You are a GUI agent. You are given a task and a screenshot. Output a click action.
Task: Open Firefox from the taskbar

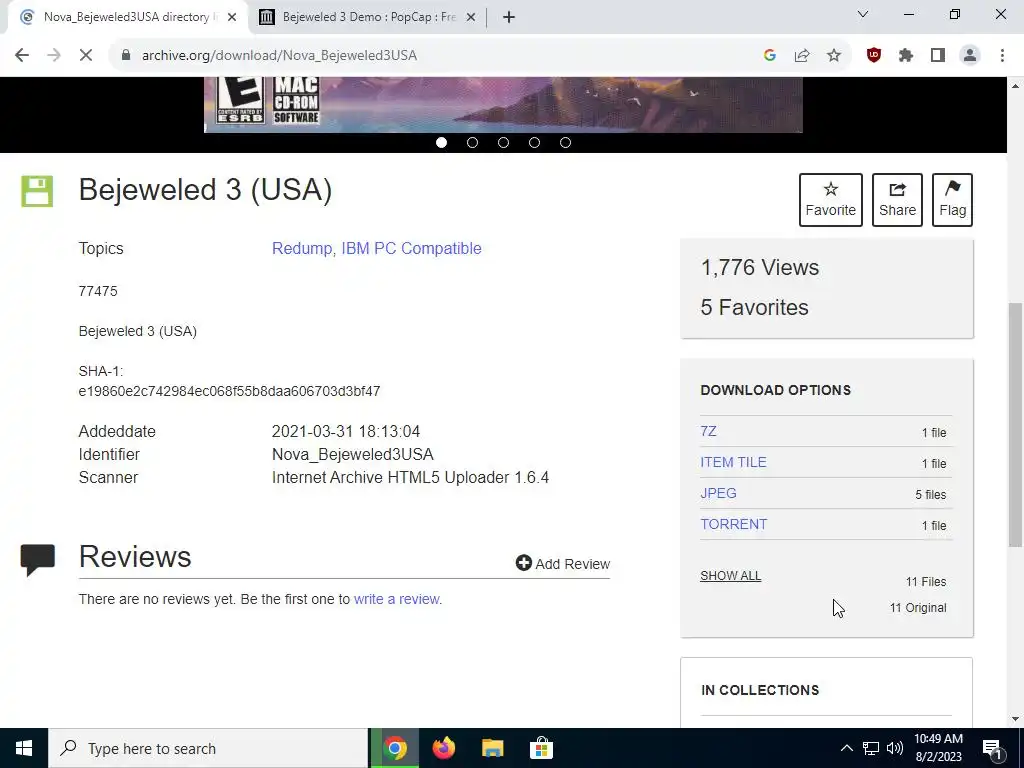[x=443, y=748]
